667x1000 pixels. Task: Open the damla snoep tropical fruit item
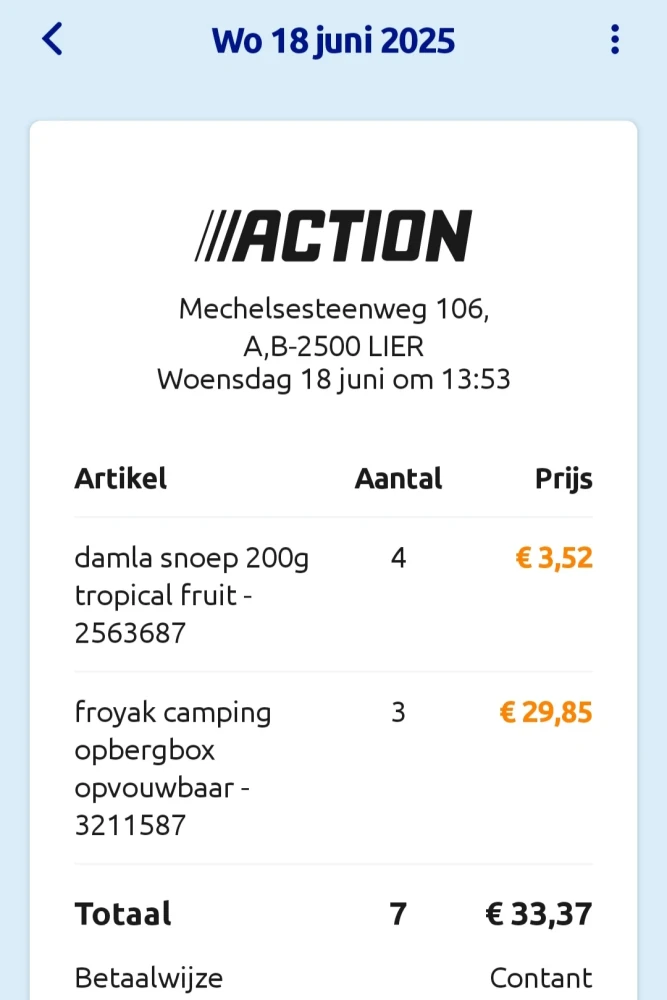(192, 595)
